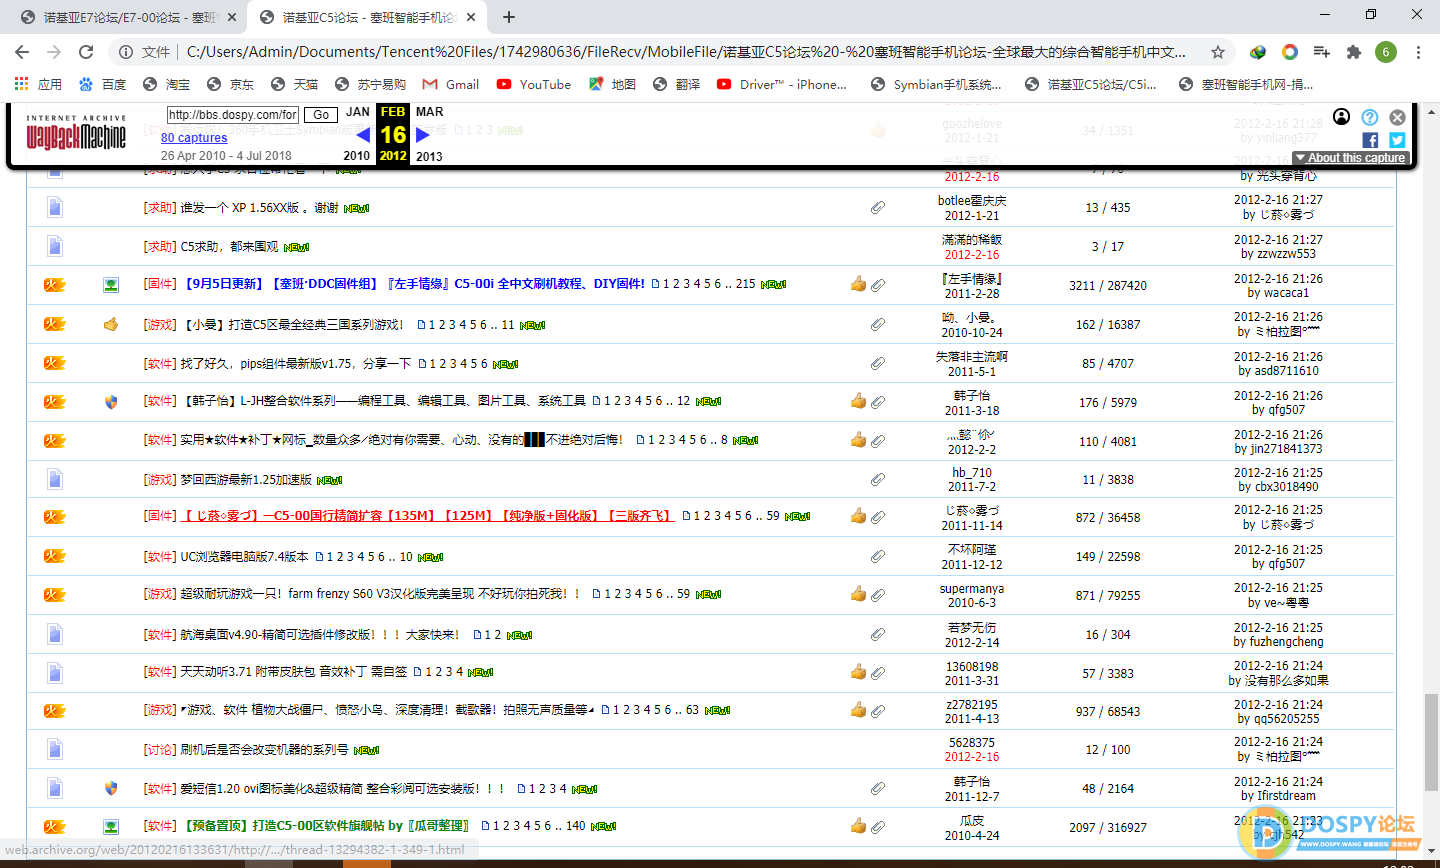The image size is (1440, 868).
Task: Open author profile supermanya
Action: coord(972,589)
